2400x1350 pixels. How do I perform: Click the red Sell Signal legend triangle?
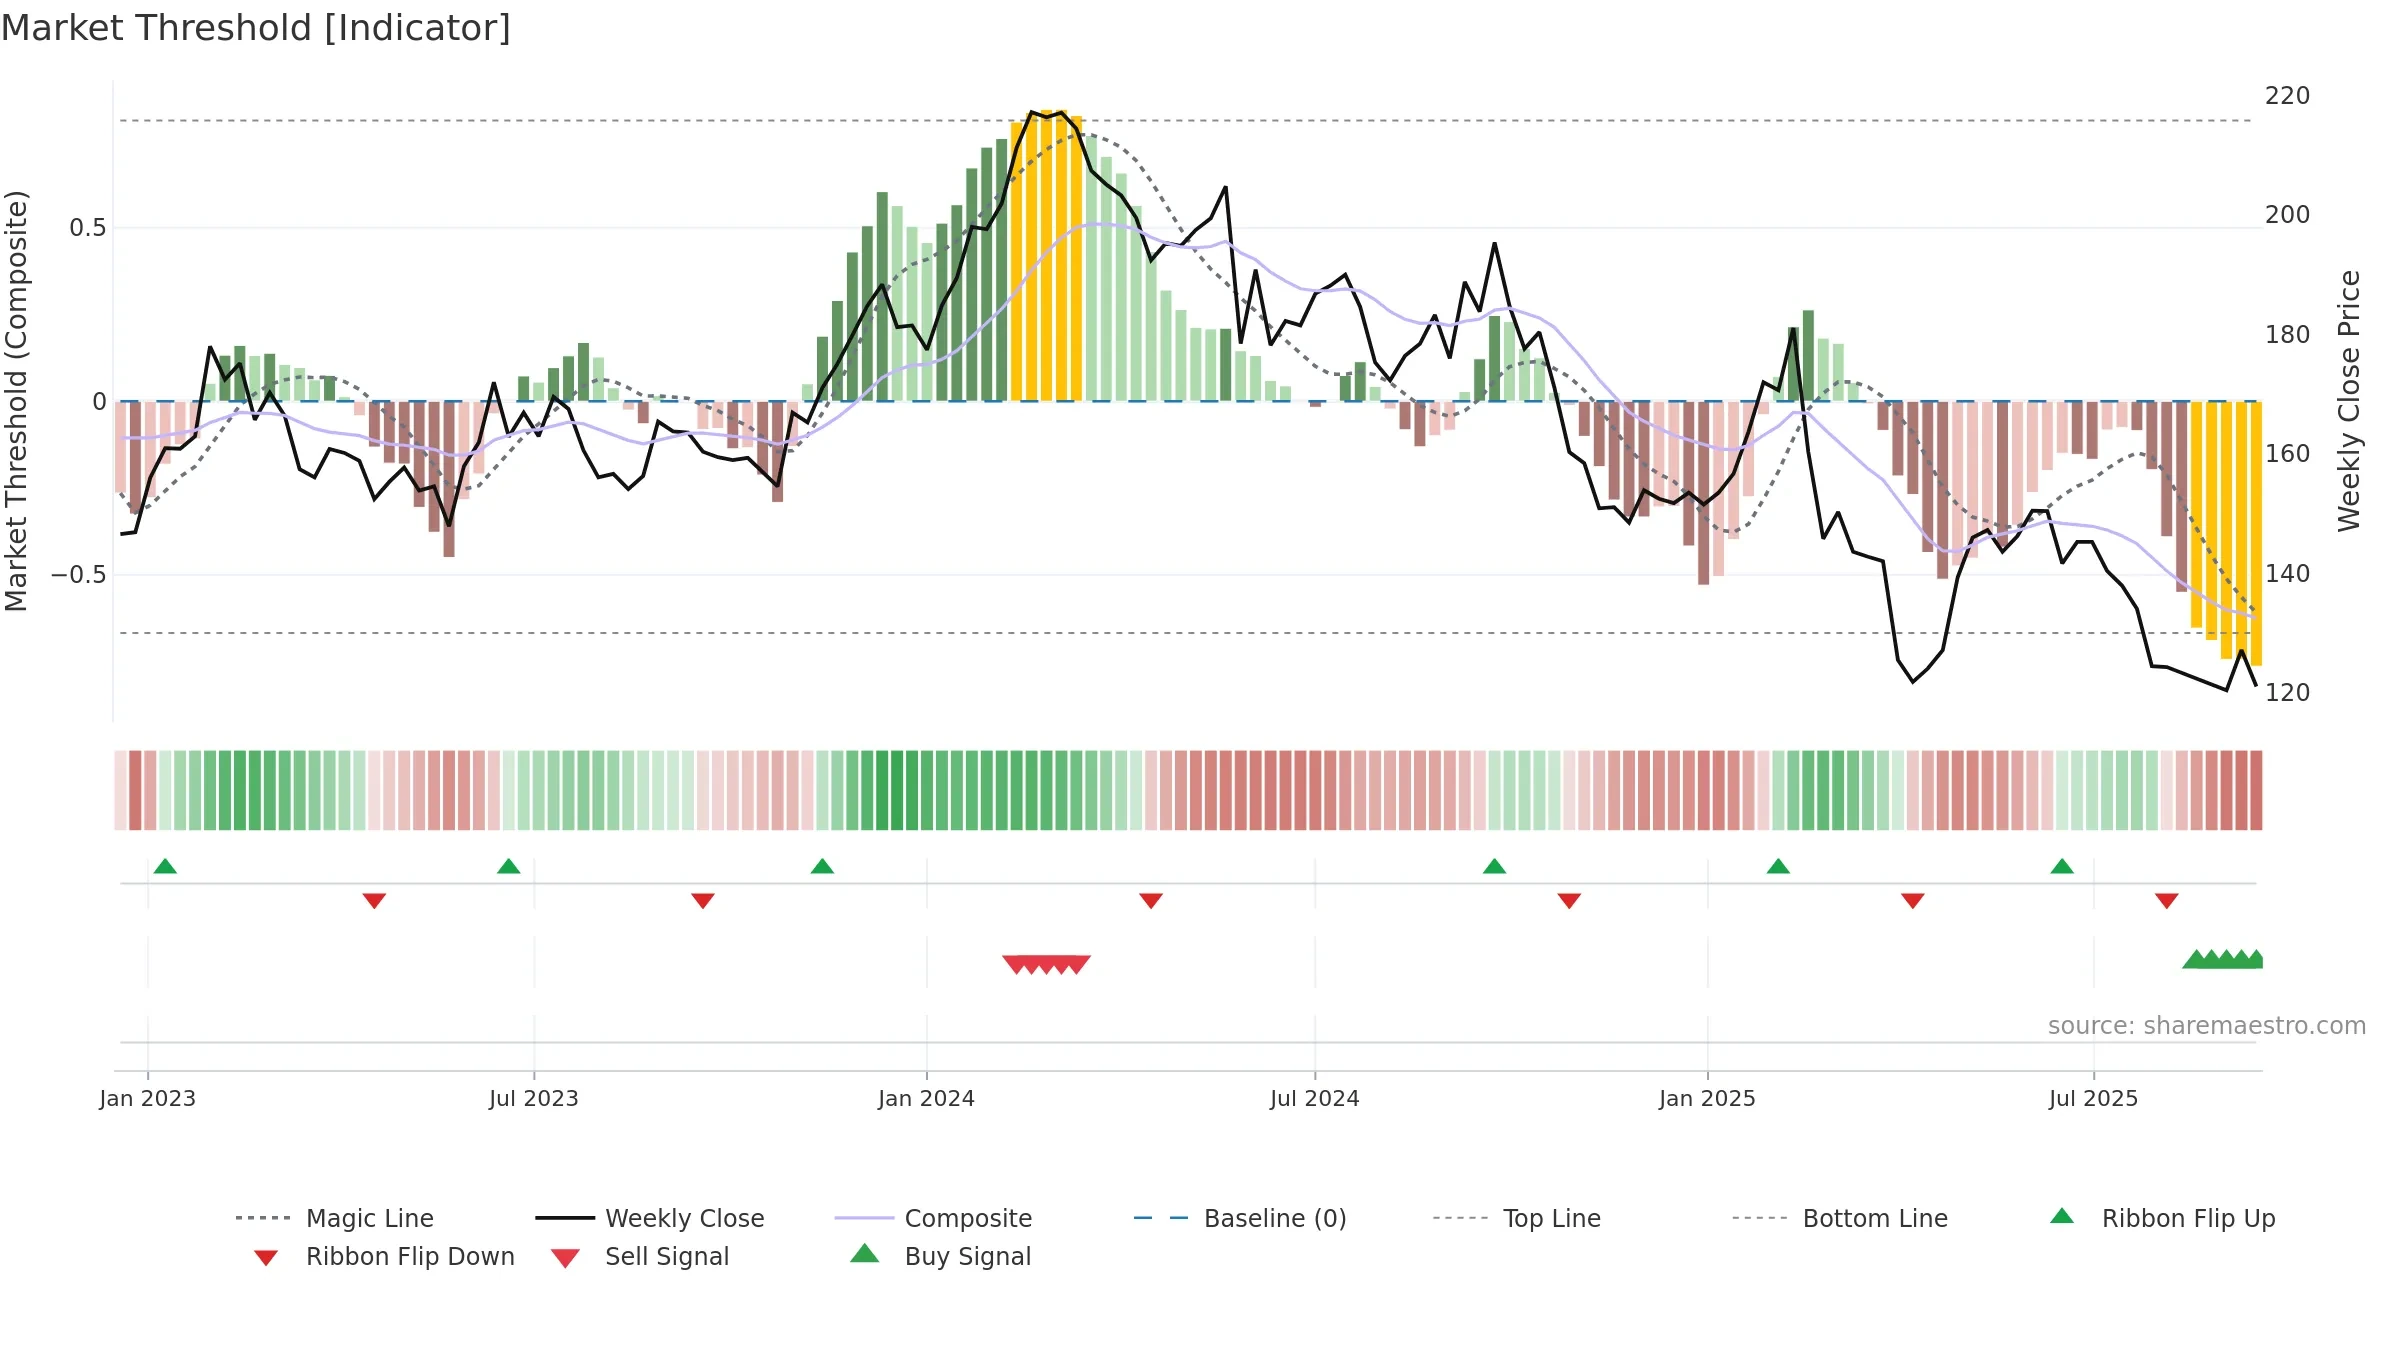565,1259
